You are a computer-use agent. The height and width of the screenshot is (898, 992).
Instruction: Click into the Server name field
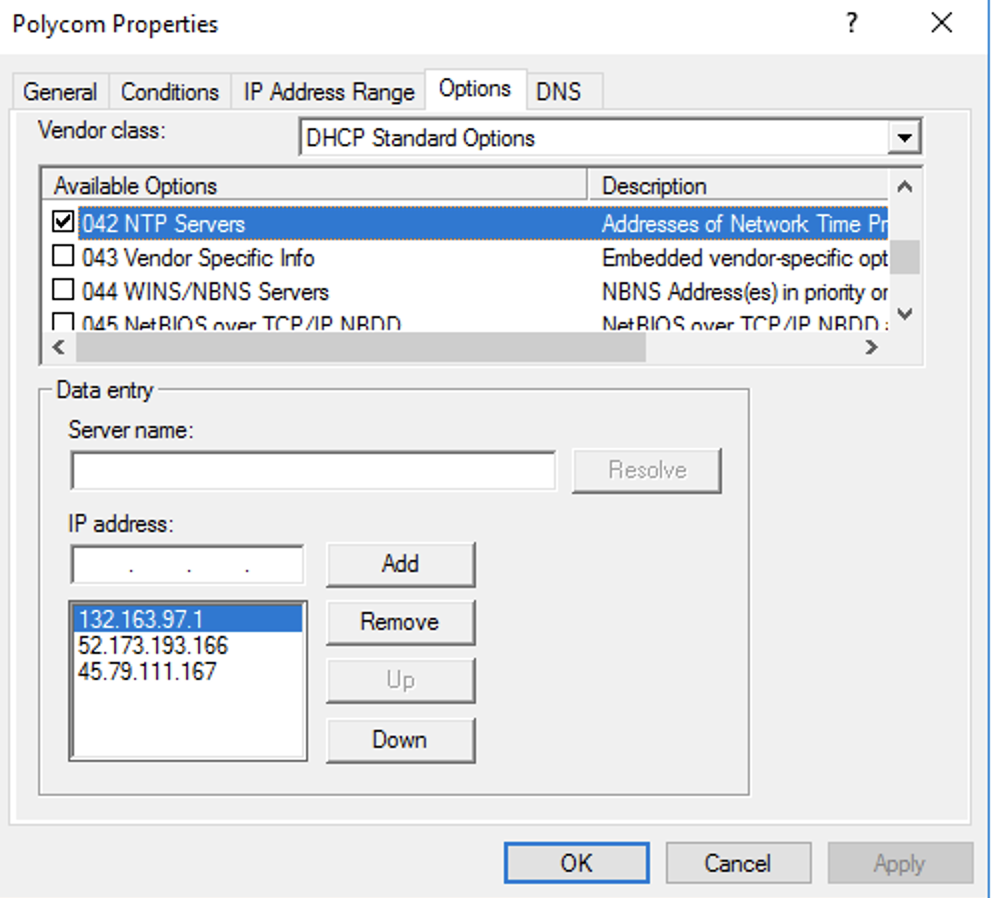[x=313, y=471]
